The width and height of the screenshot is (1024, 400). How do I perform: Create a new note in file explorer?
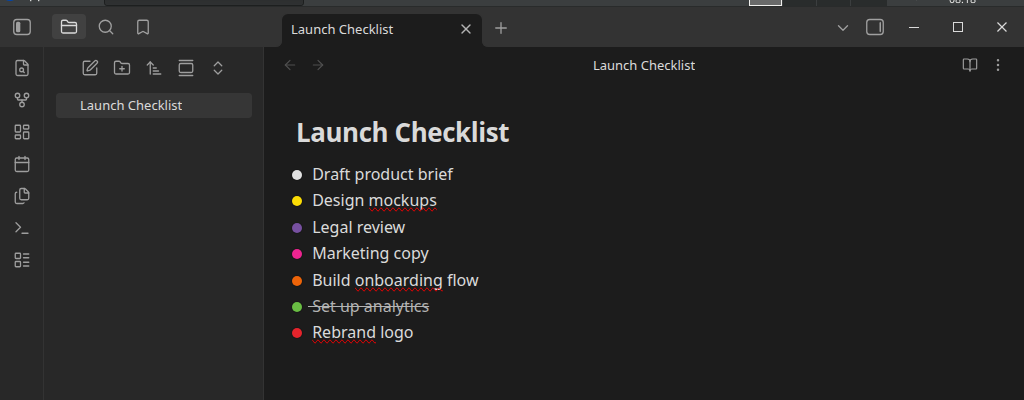click(90, 68)
